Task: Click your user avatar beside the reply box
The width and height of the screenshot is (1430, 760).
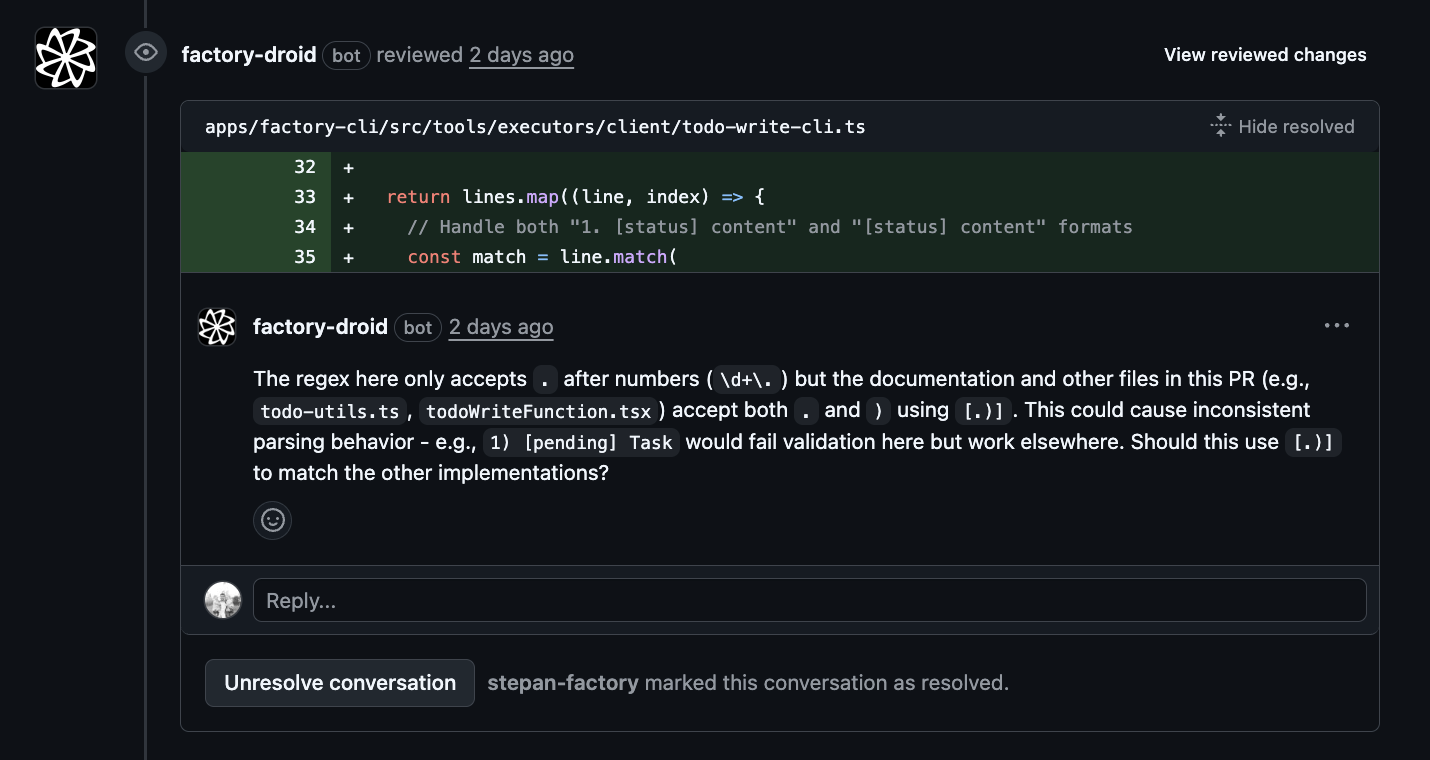Action: pyautogui.click(x=222, y=599)
